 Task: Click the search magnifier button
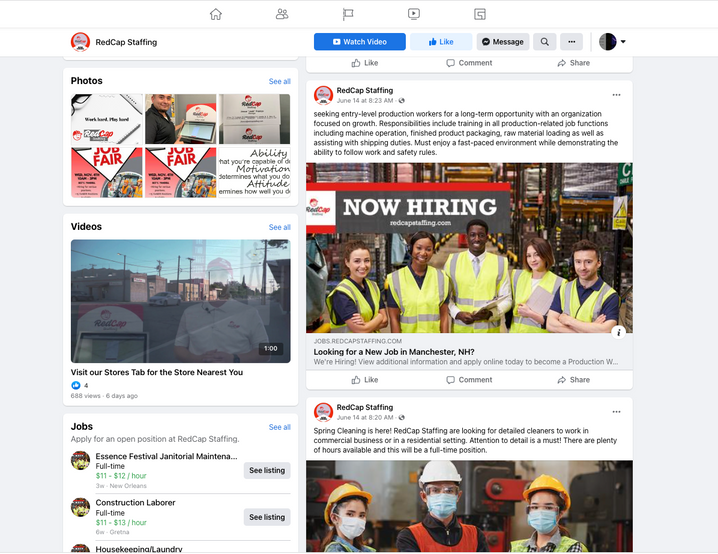(544, 42)
